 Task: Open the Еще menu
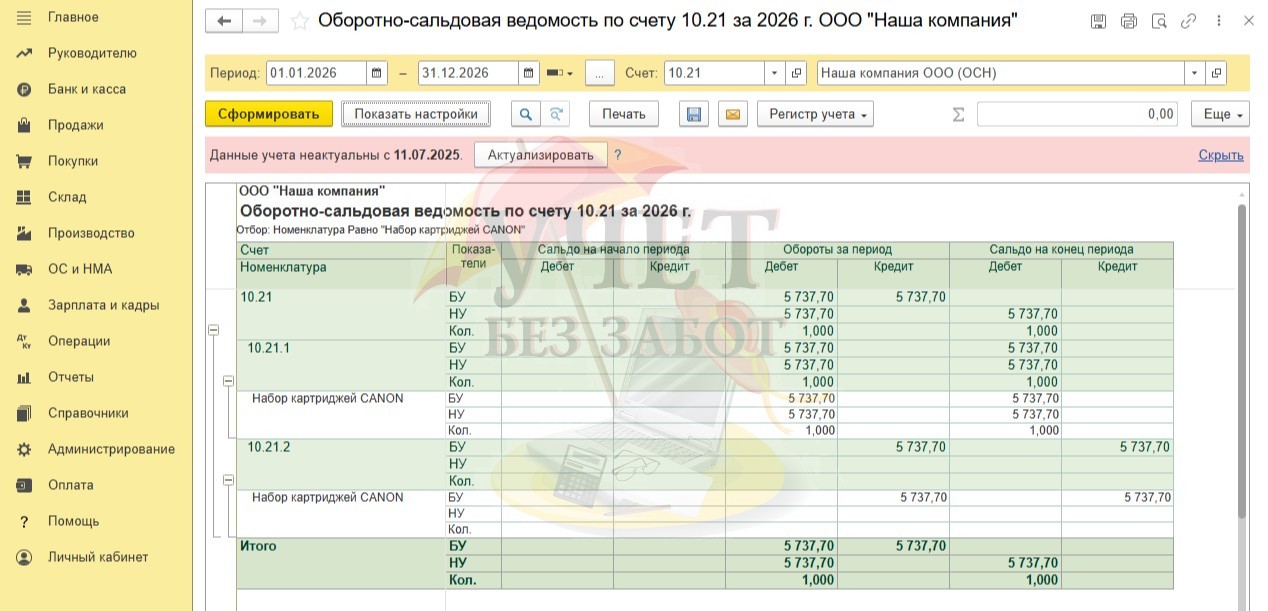1220,114
